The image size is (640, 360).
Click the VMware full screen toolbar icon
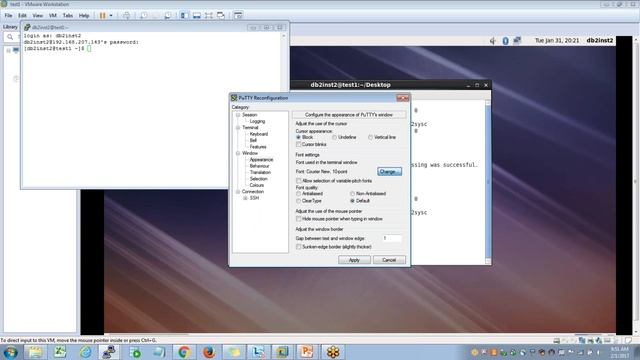[x=209, y=16]
